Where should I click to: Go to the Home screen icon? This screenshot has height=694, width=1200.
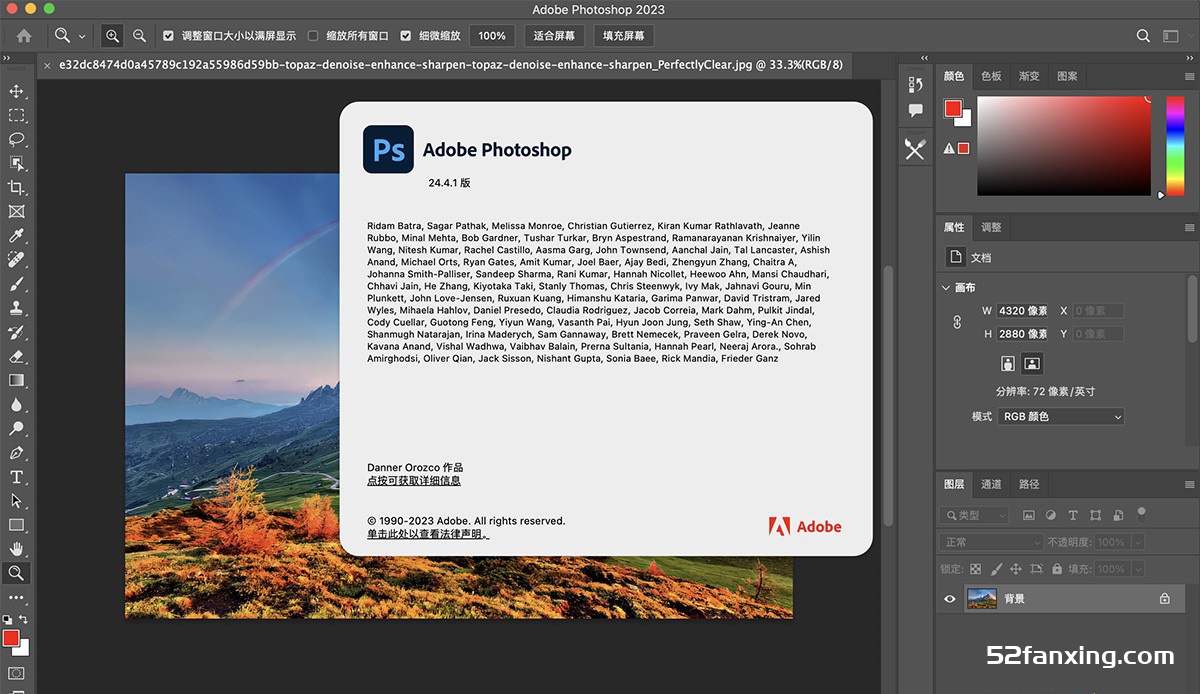coord(24,35)
